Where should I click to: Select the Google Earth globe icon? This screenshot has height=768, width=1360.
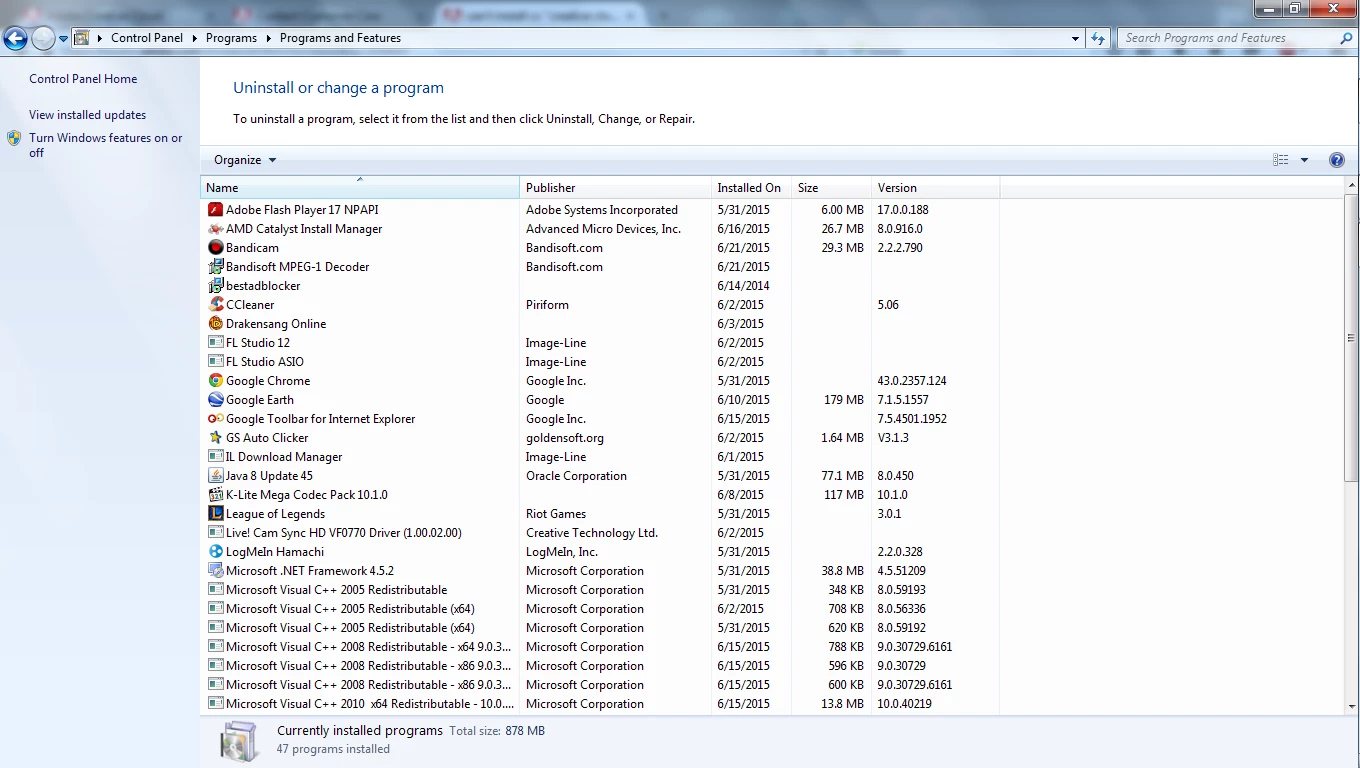(215, 400)
